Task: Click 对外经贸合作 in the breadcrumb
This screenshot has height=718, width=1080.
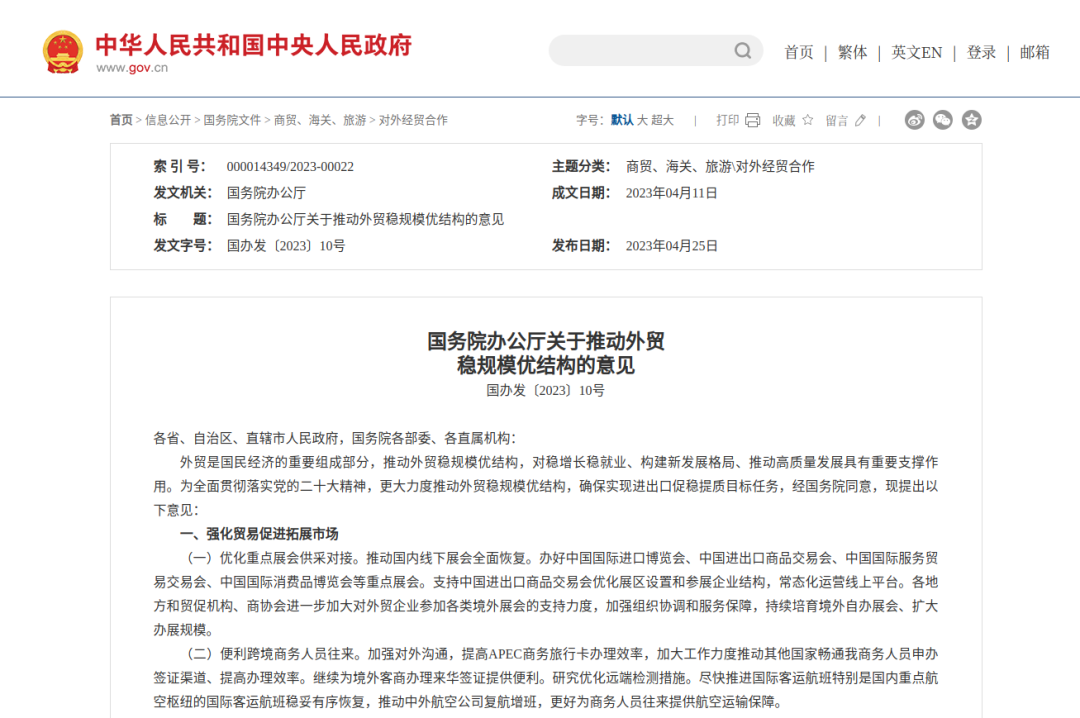Action: click(x=413, y=120)
